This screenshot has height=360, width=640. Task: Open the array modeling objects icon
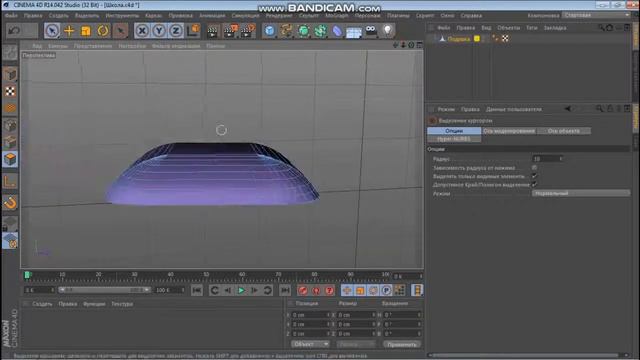click(x=320, y=31)
